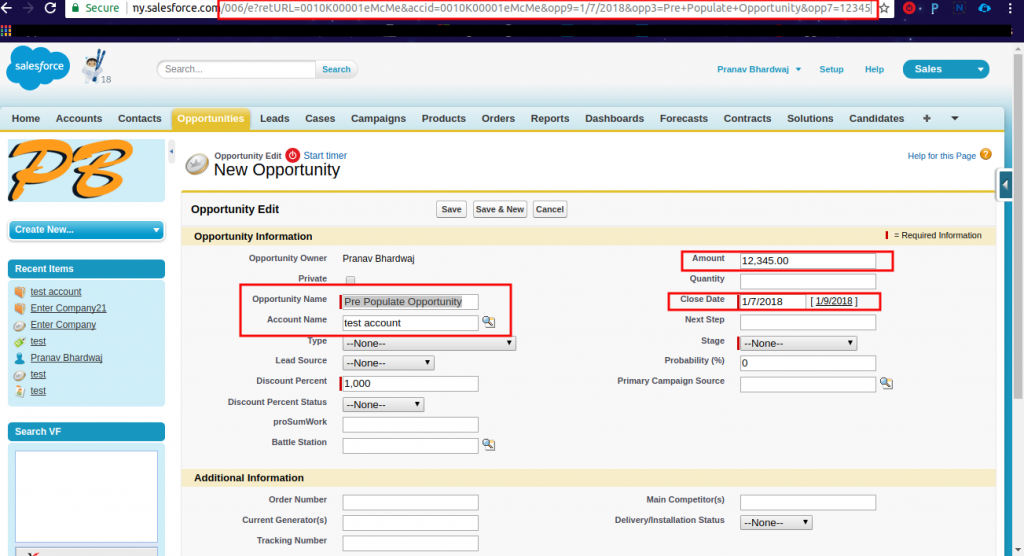Image resolution: width=1024 pixels, height=556 pixels.
Task: Open the Pranav Bhardwaj user menu
Action: (x=759, y=69)
